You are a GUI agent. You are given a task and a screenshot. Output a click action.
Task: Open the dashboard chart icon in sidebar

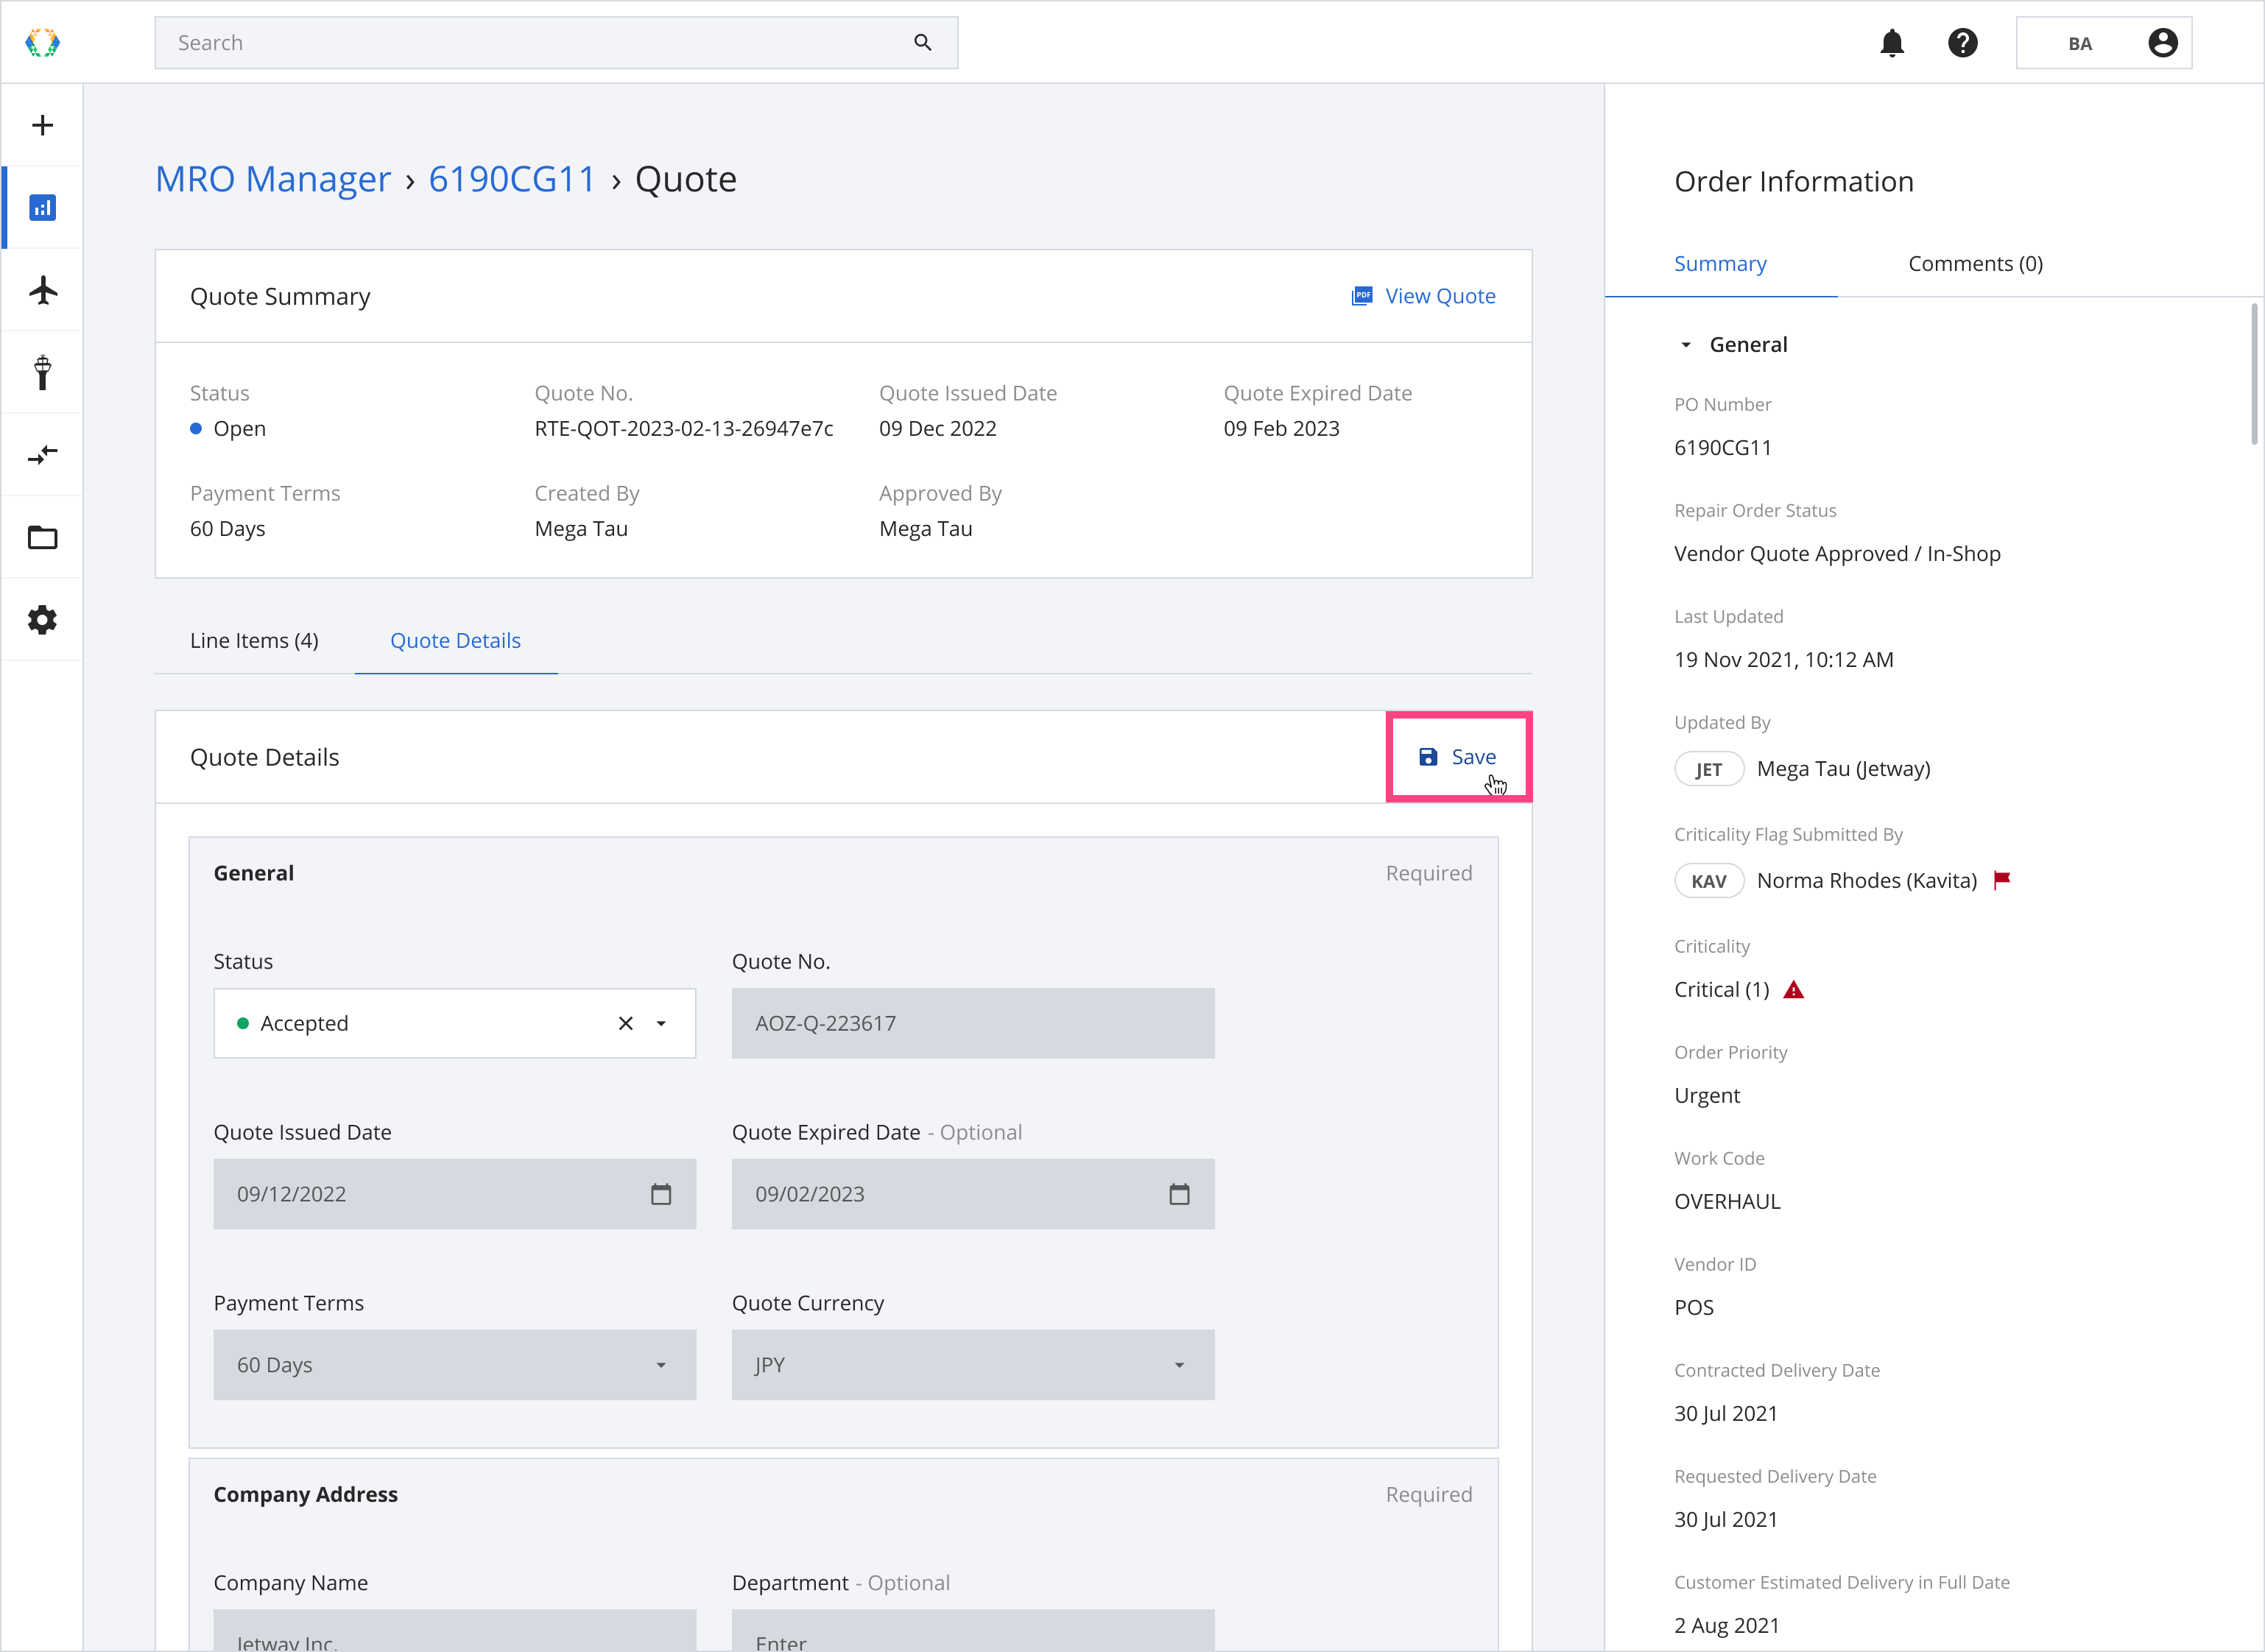(x=42, y=208)
